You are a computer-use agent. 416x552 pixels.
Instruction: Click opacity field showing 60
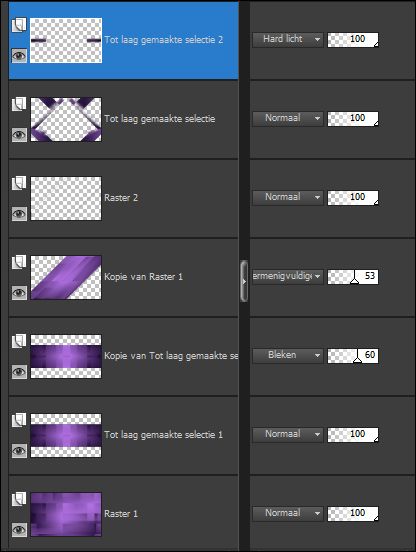tap(353, 356)
